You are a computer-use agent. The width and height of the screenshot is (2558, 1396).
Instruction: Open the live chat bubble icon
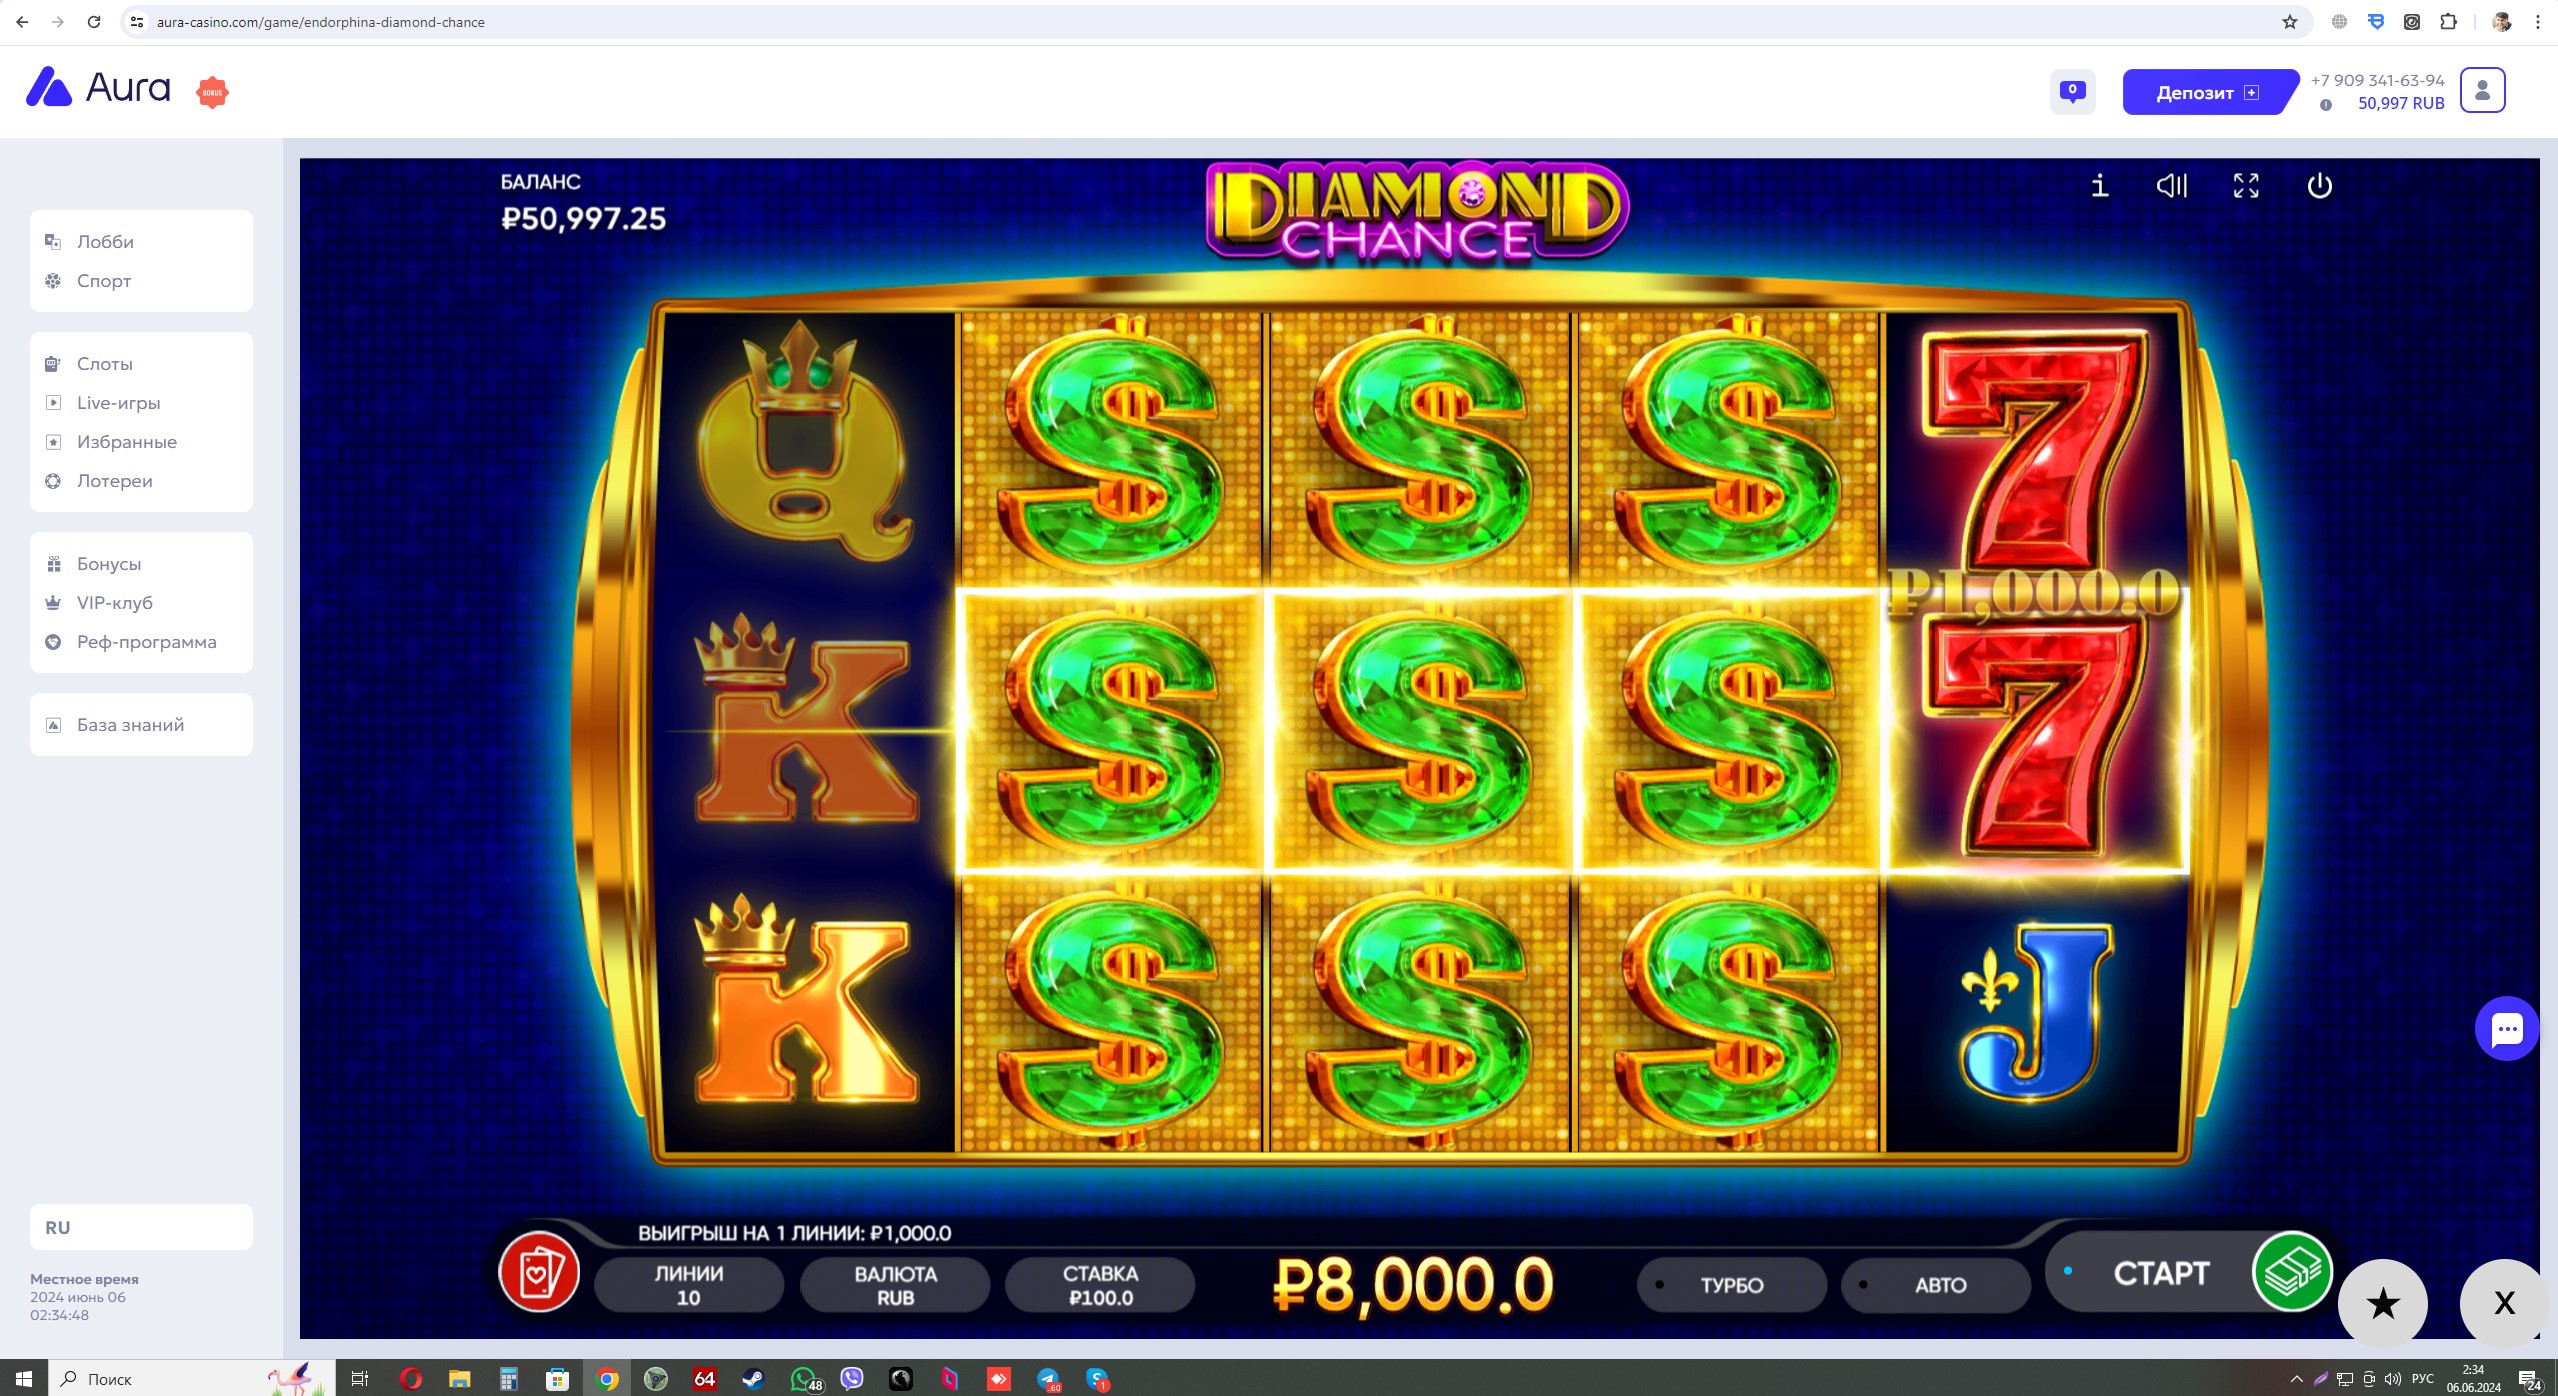point(2506,1028)
